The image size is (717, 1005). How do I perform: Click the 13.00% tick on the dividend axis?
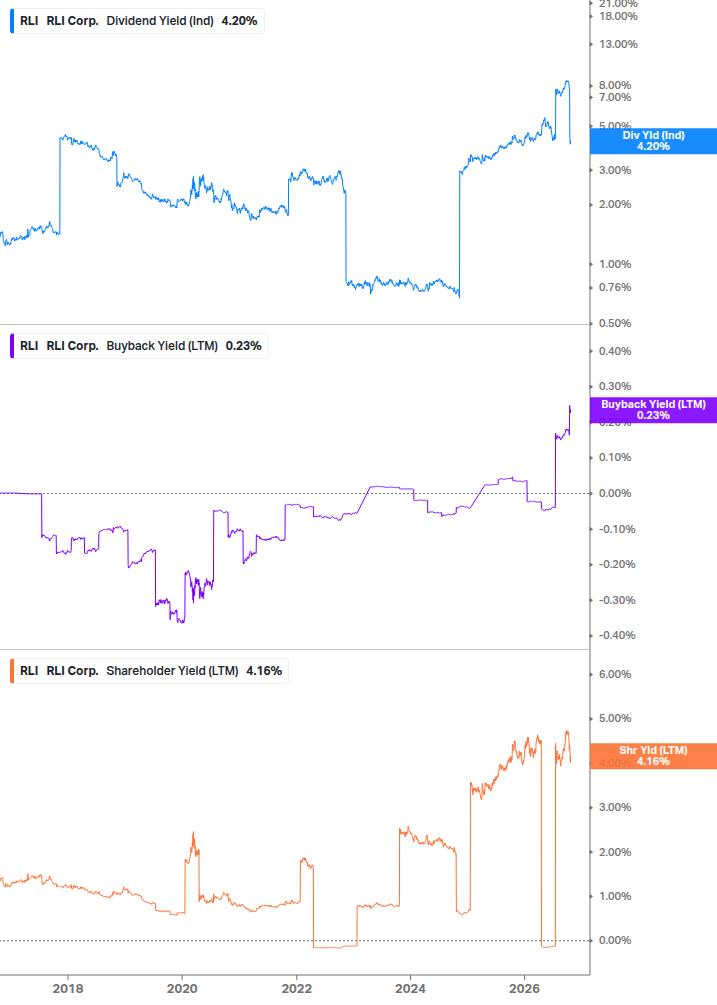(x=618, y=44)
